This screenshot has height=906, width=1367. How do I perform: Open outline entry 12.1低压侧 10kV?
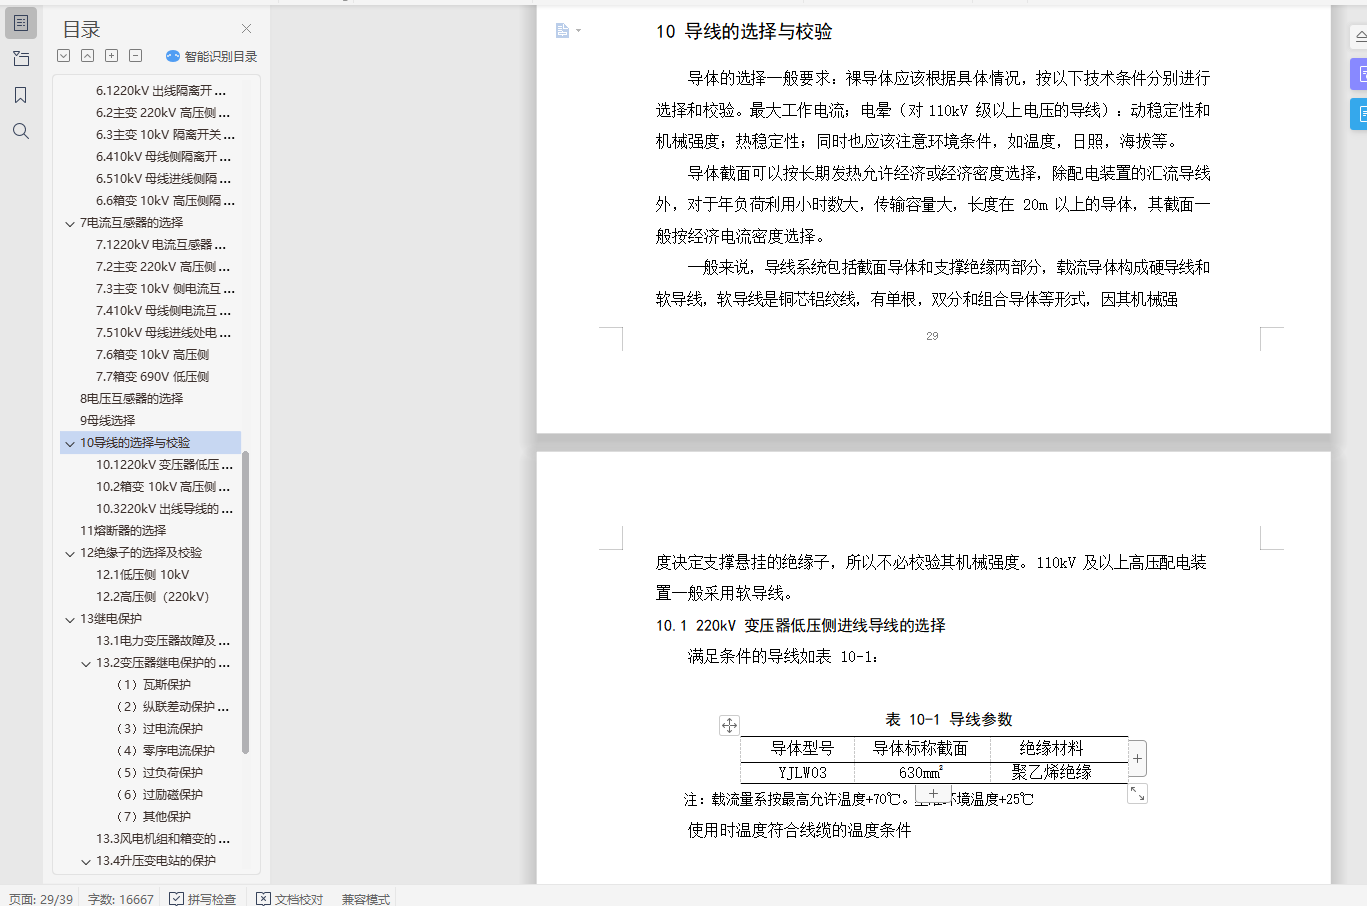pyautogui.click(x=143, y=574)
